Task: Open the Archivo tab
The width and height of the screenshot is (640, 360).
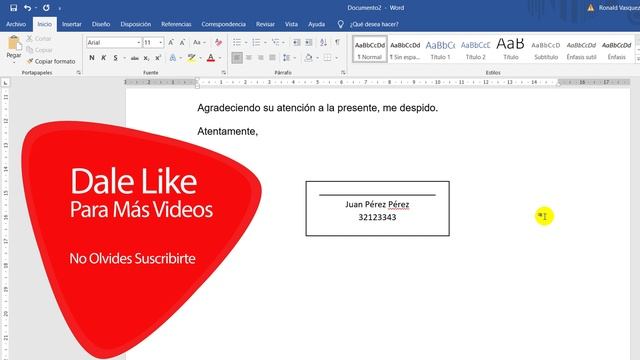Action: tap(16, 24)
